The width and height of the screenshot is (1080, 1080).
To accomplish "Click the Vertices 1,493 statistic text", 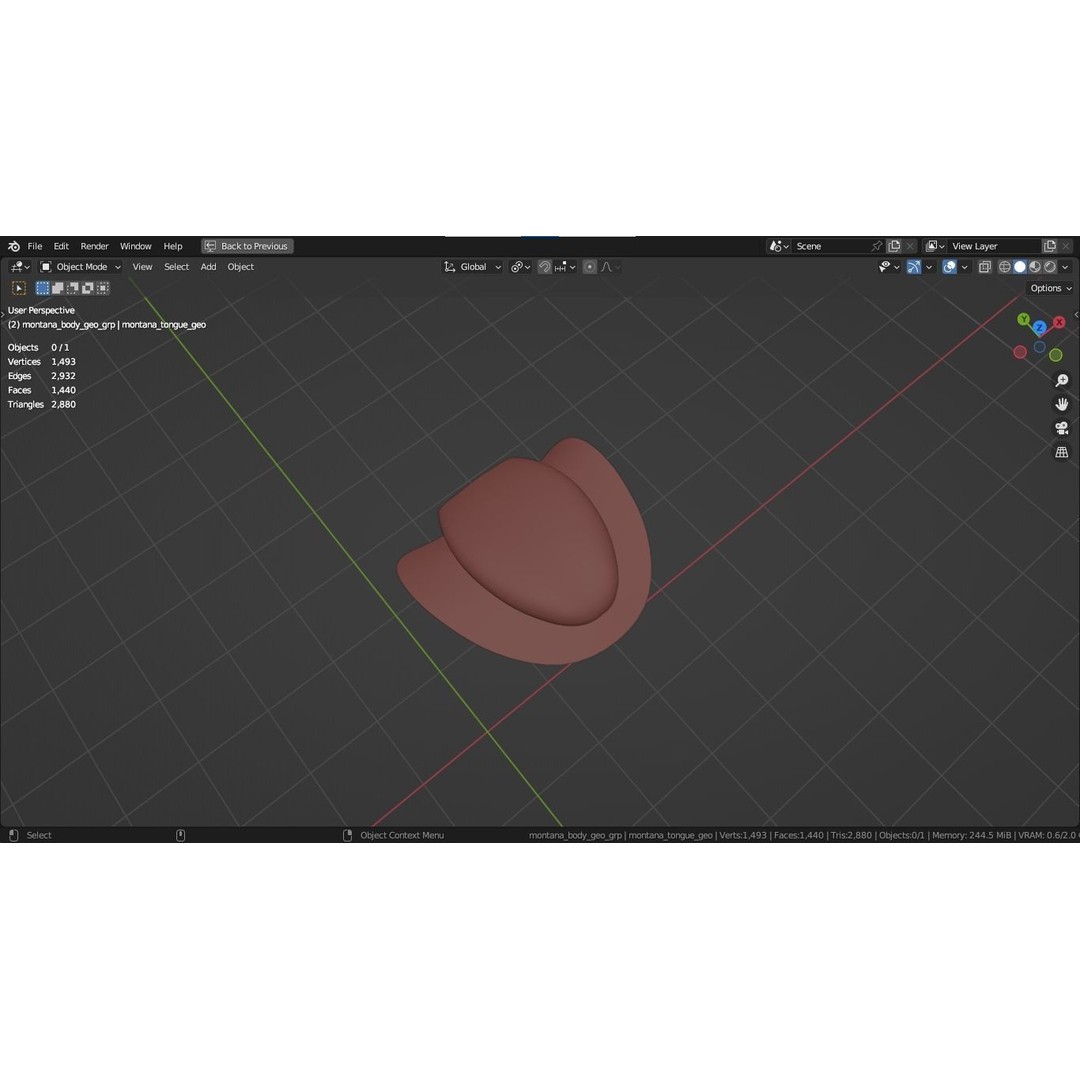I will point(41,362).
